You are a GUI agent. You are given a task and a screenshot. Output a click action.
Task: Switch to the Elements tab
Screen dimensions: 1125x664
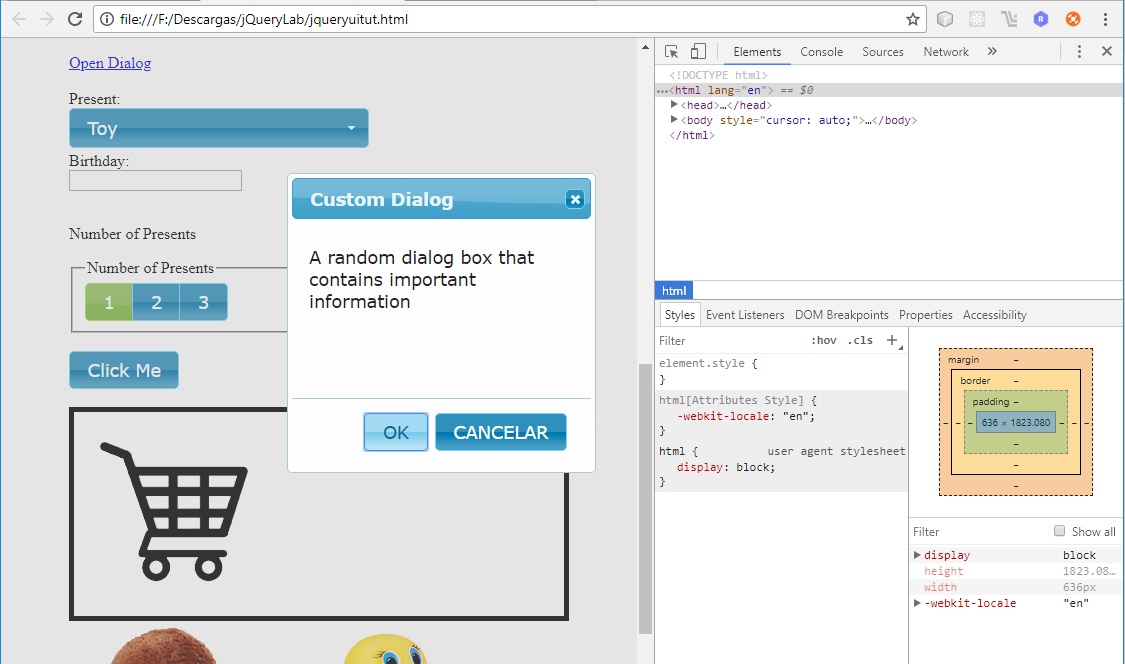click(x=757, y=52)
